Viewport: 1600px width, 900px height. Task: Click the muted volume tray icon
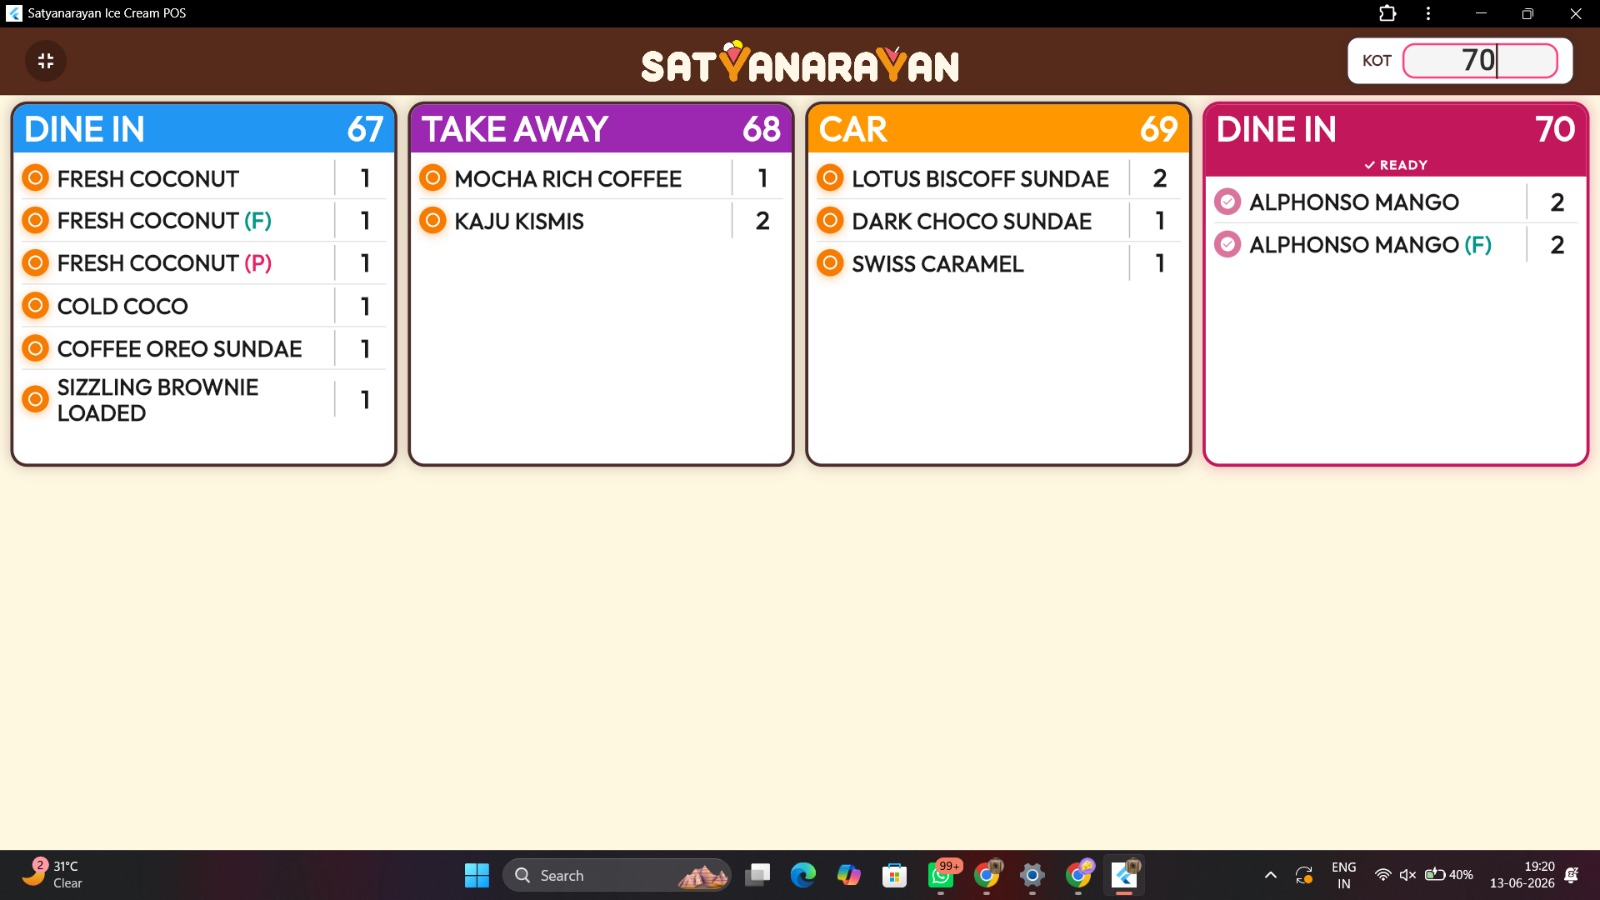(1408, 875)
